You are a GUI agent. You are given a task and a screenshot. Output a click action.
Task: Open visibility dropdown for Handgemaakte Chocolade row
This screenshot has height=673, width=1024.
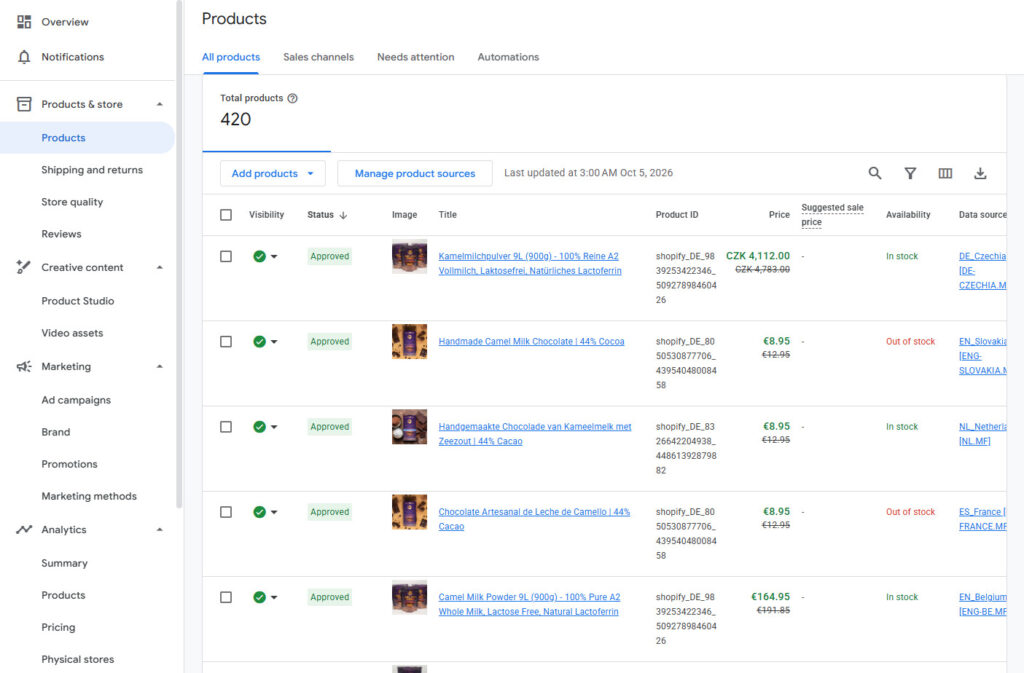pos(274,427)
